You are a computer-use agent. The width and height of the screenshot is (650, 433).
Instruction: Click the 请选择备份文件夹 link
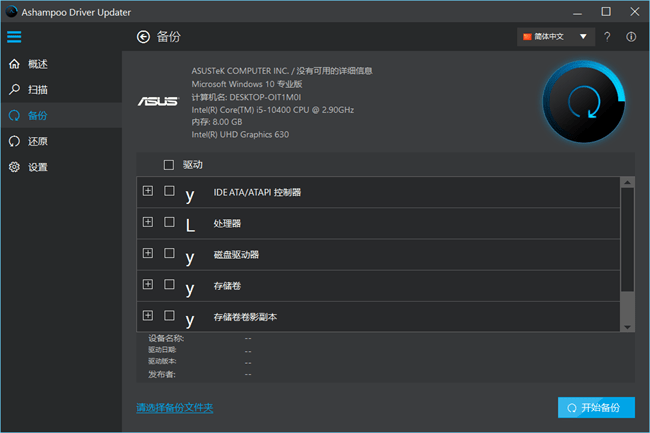click(175, 408)
